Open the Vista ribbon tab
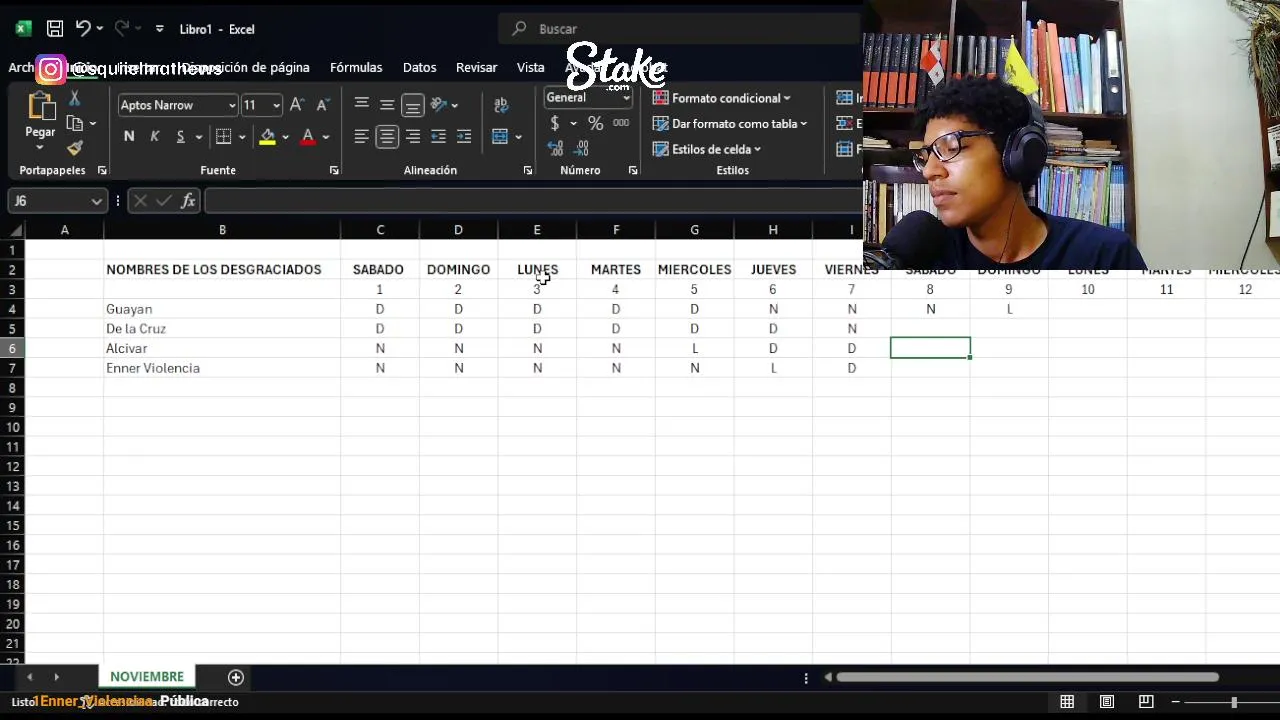This screenshot has width=1280, height=720. click(530, 67)
